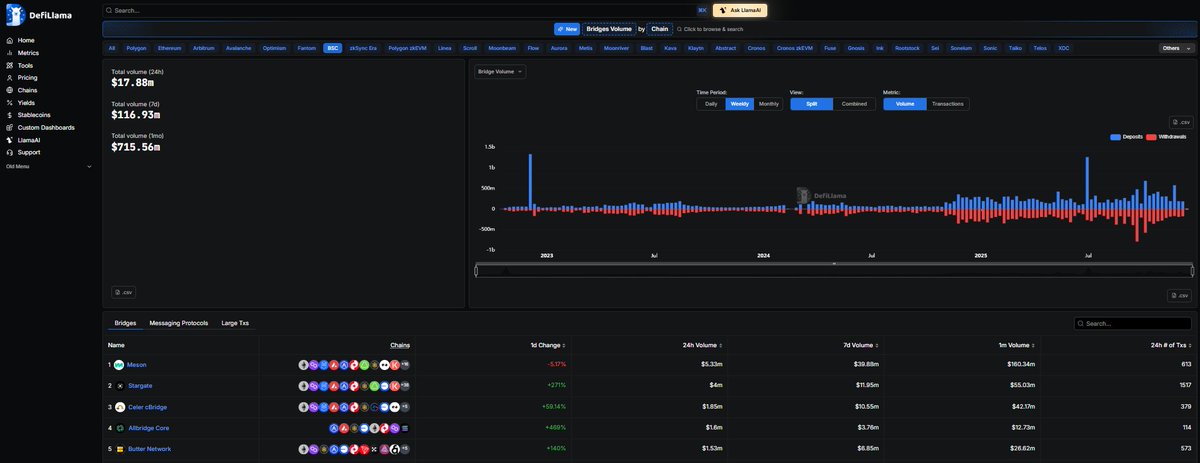This screenshot has width=1200, height=463.
Task: Download the .csv below the chart
Action: 1180,296
